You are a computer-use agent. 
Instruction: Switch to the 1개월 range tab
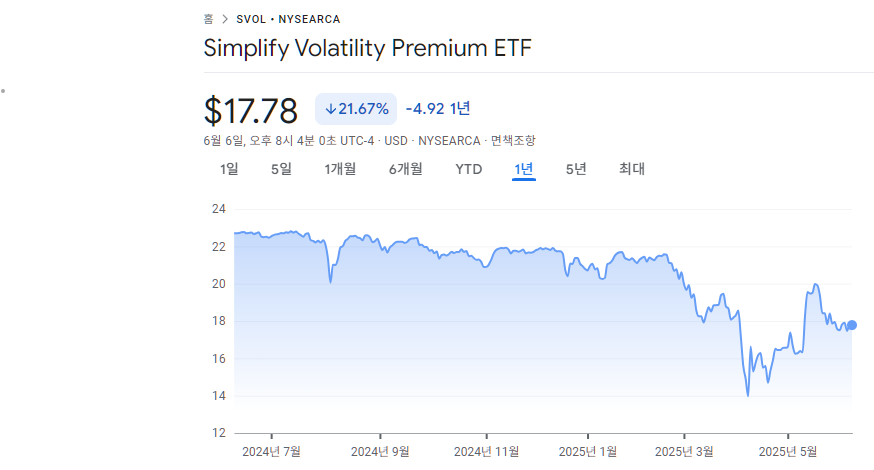pyautogui.click(x=340, y=169)
